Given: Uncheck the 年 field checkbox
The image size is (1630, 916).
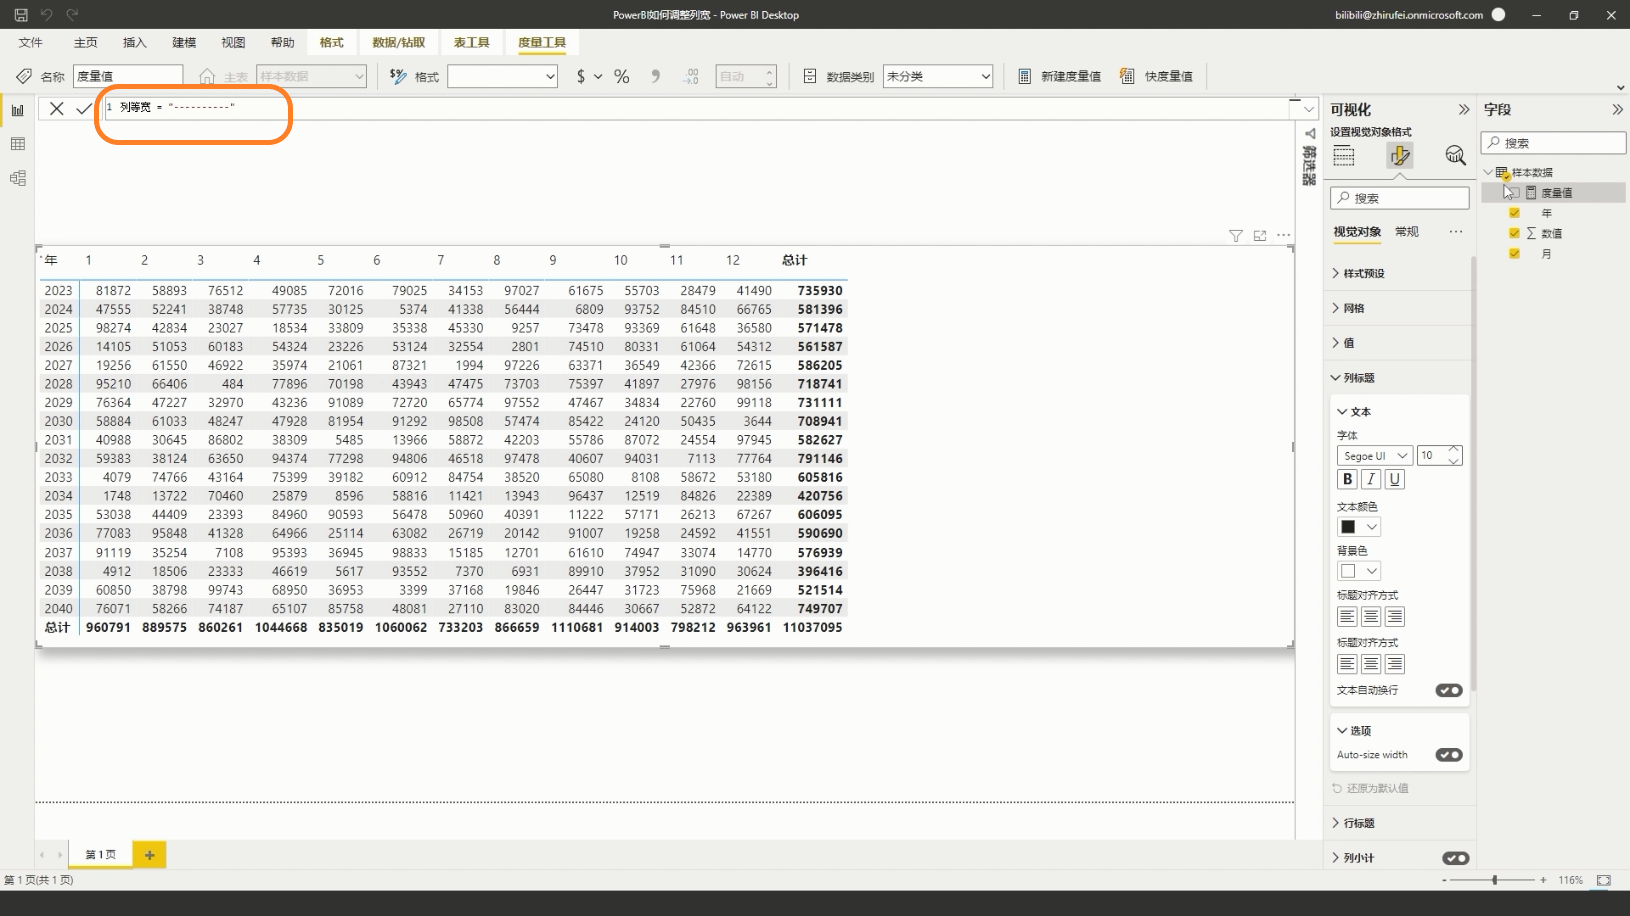Looking at the screenshot, I should [1514, 213].
